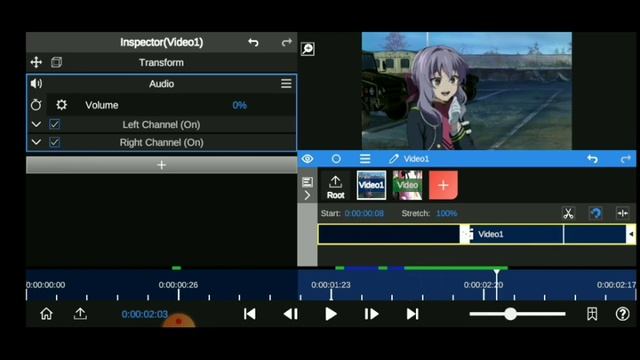Open the Volume settings gear
This screenshot has height=360, width=640.
(62, 105)
